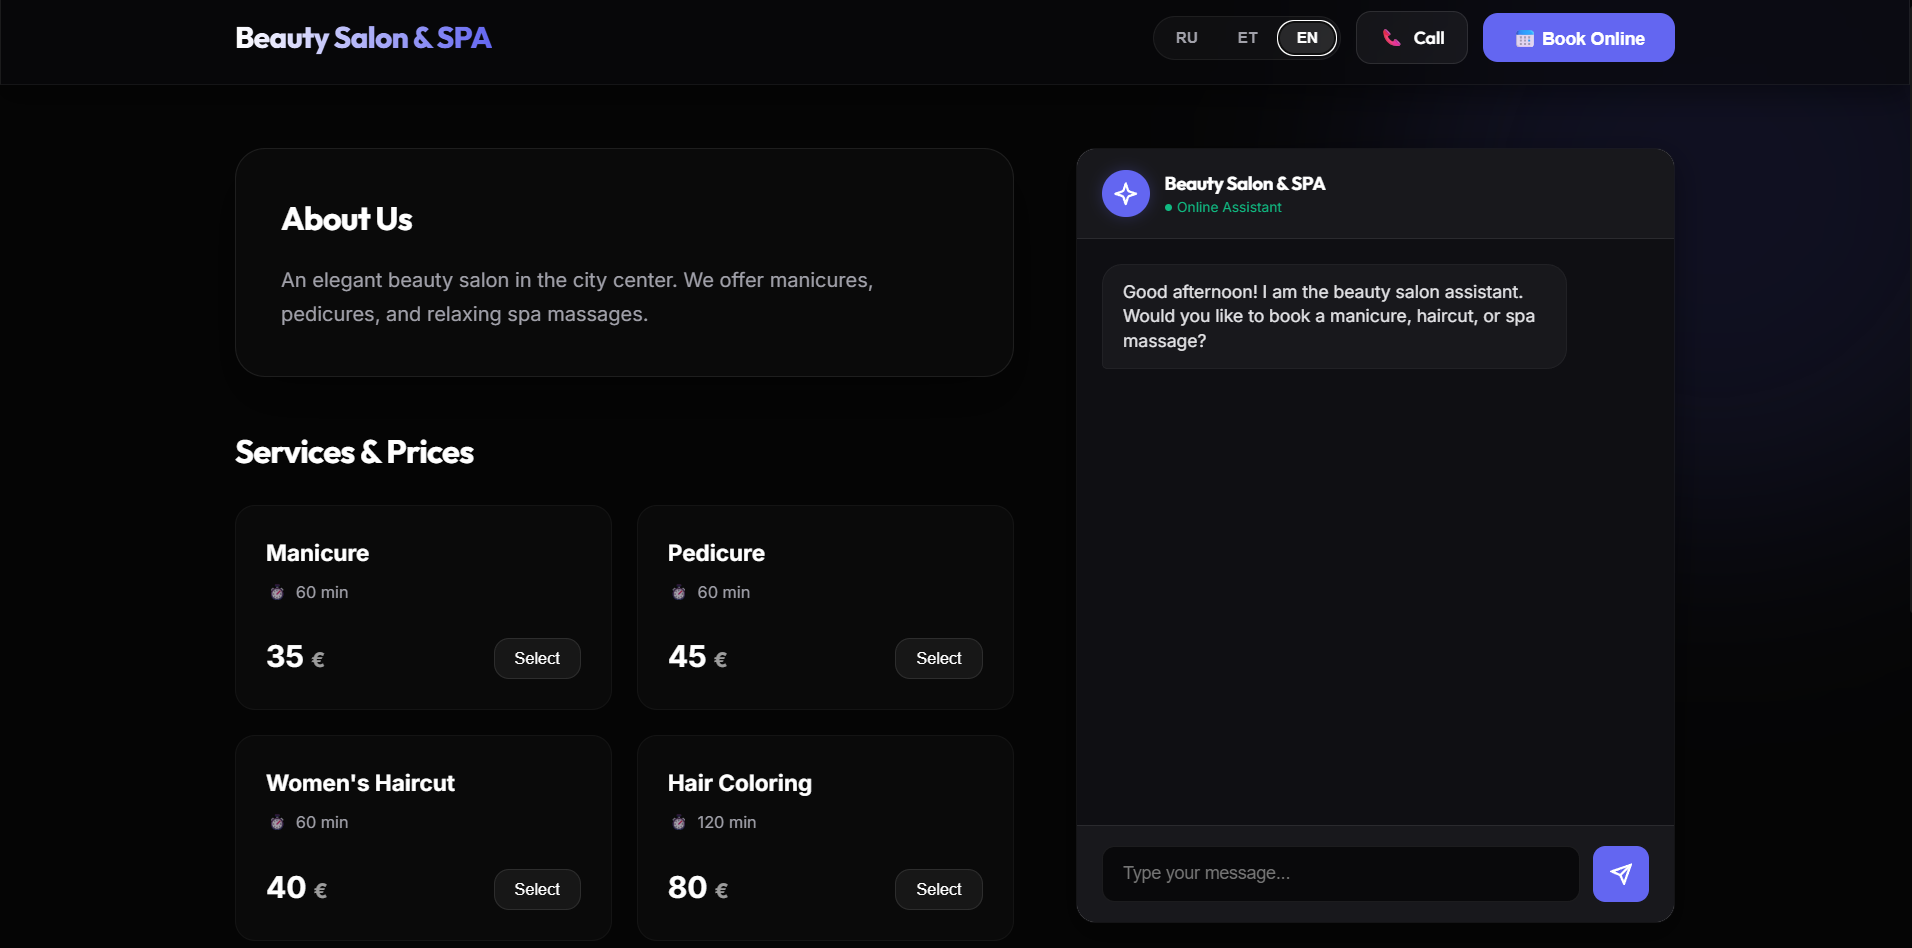This screenshot has width=1912, height=948.
Task: Click the Beauty Salon & SPA chat title
Action: pos(1244,183)
